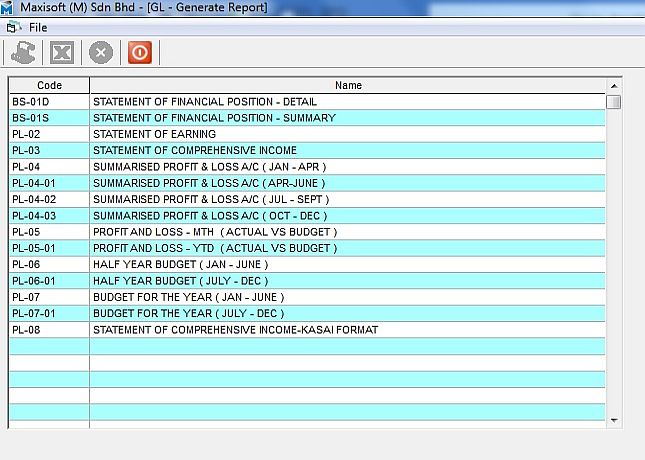
Task: Click the Excel export toolbar icon
Action: pos(62,53)
